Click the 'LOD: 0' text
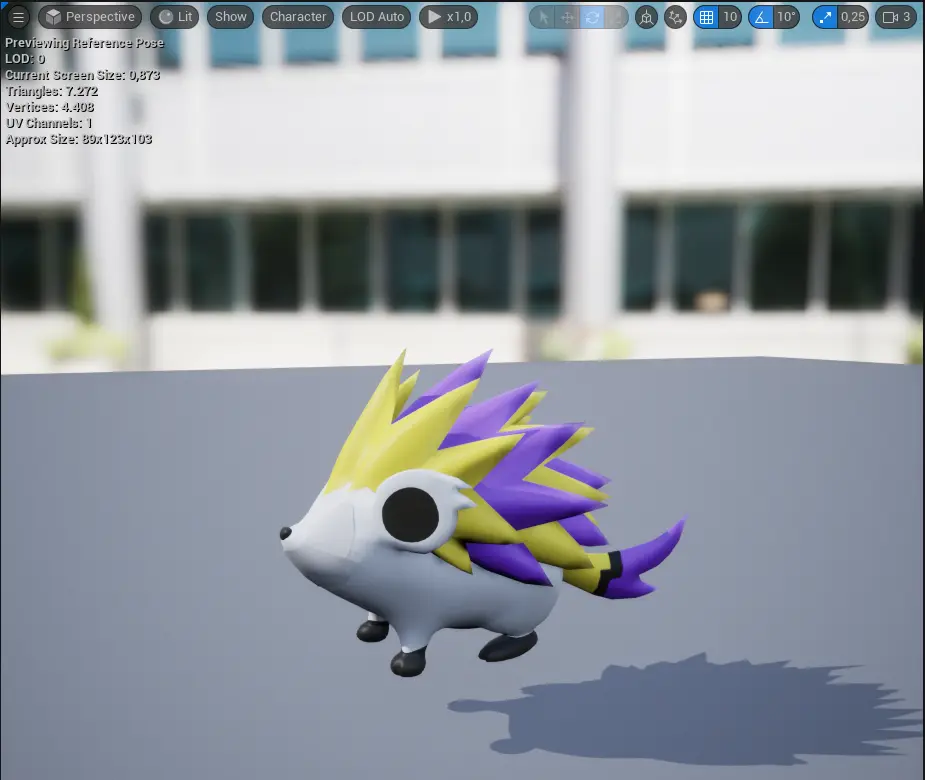Image resolution: width=925 pixels, height=780 pixels. (x=25, y=59)
